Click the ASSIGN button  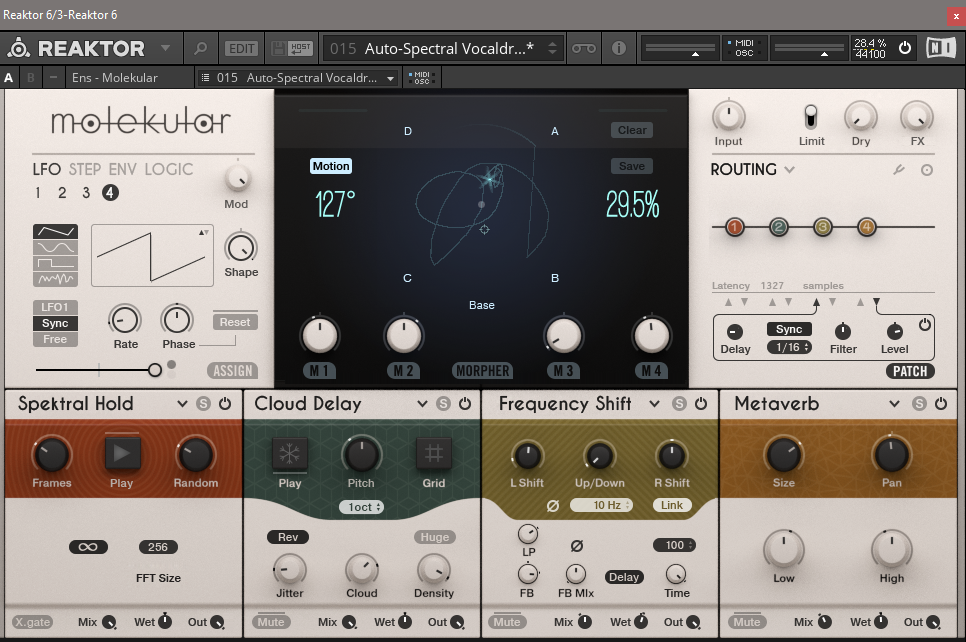pyautogui.click(x=232, y=371)
